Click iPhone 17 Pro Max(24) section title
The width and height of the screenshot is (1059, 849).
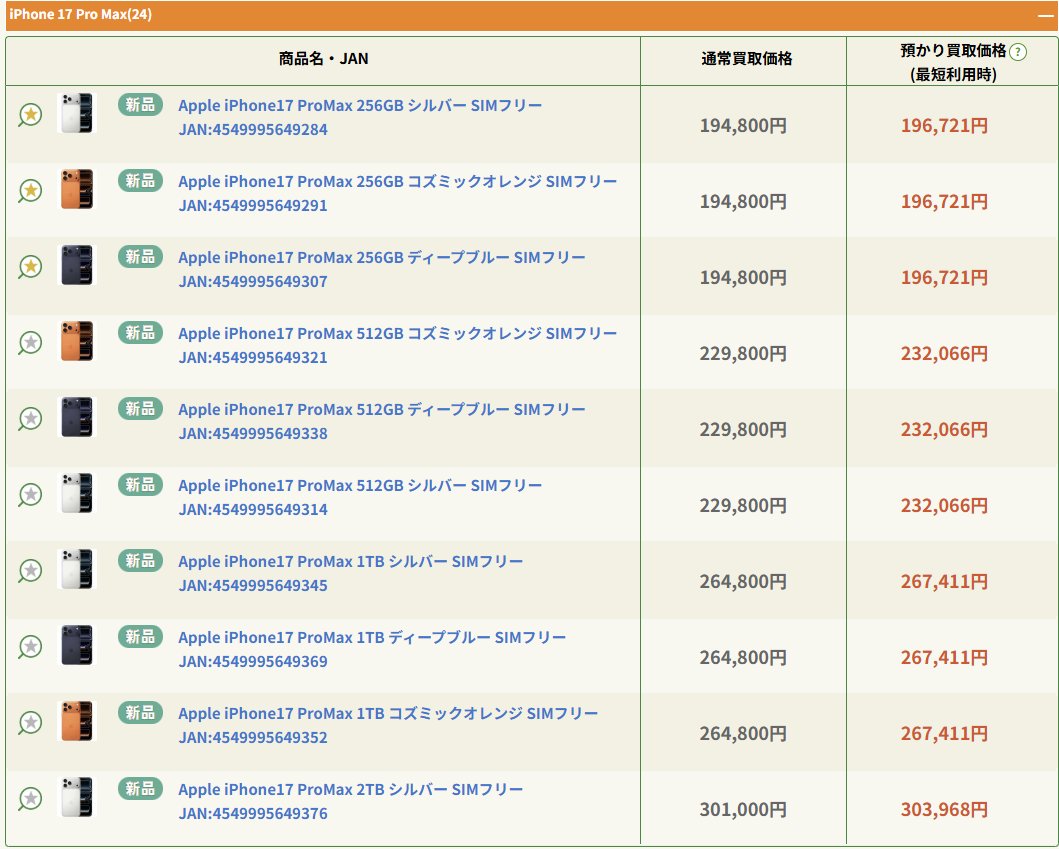80,14
